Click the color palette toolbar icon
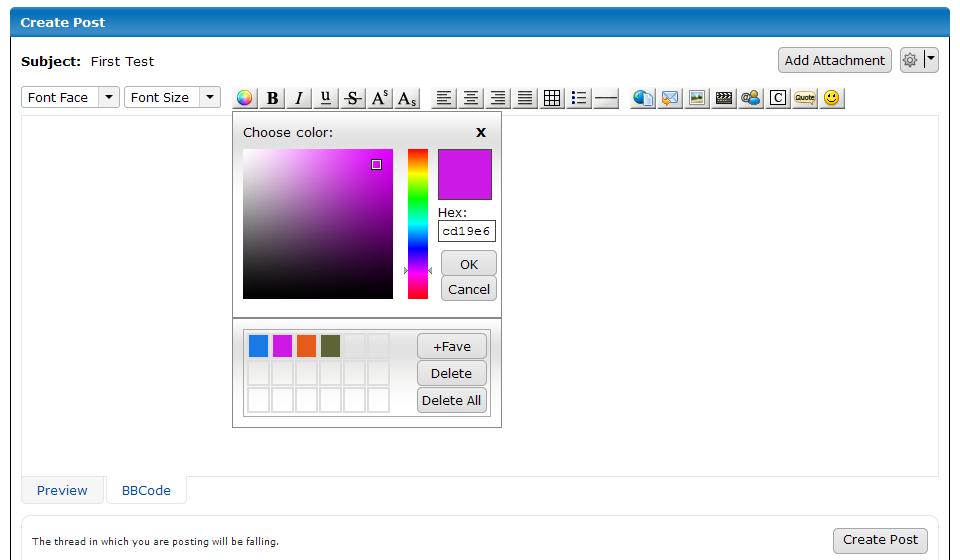 pyautogui.click(x=245, y=98)
